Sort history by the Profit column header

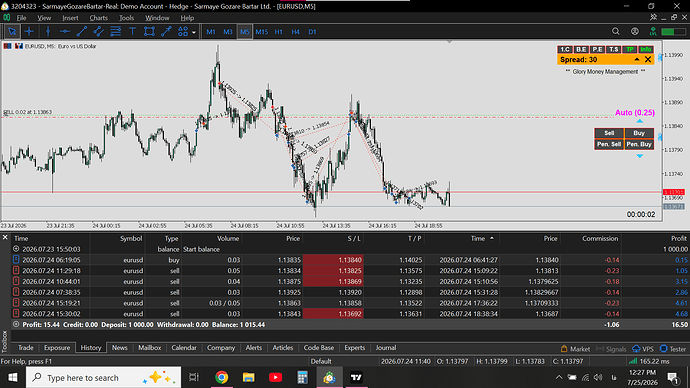(679, 238)
